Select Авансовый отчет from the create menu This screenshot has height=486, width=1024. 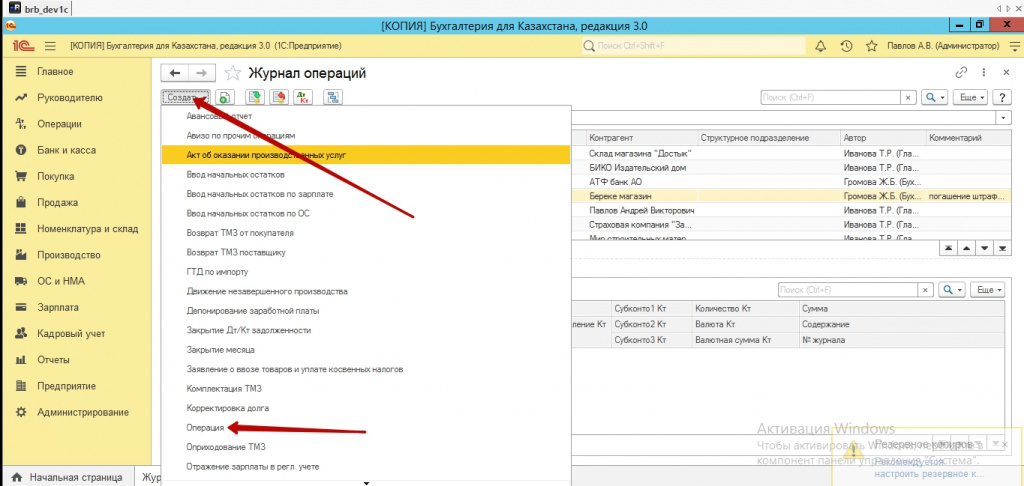pyautogui.click(x=366, y=116)
